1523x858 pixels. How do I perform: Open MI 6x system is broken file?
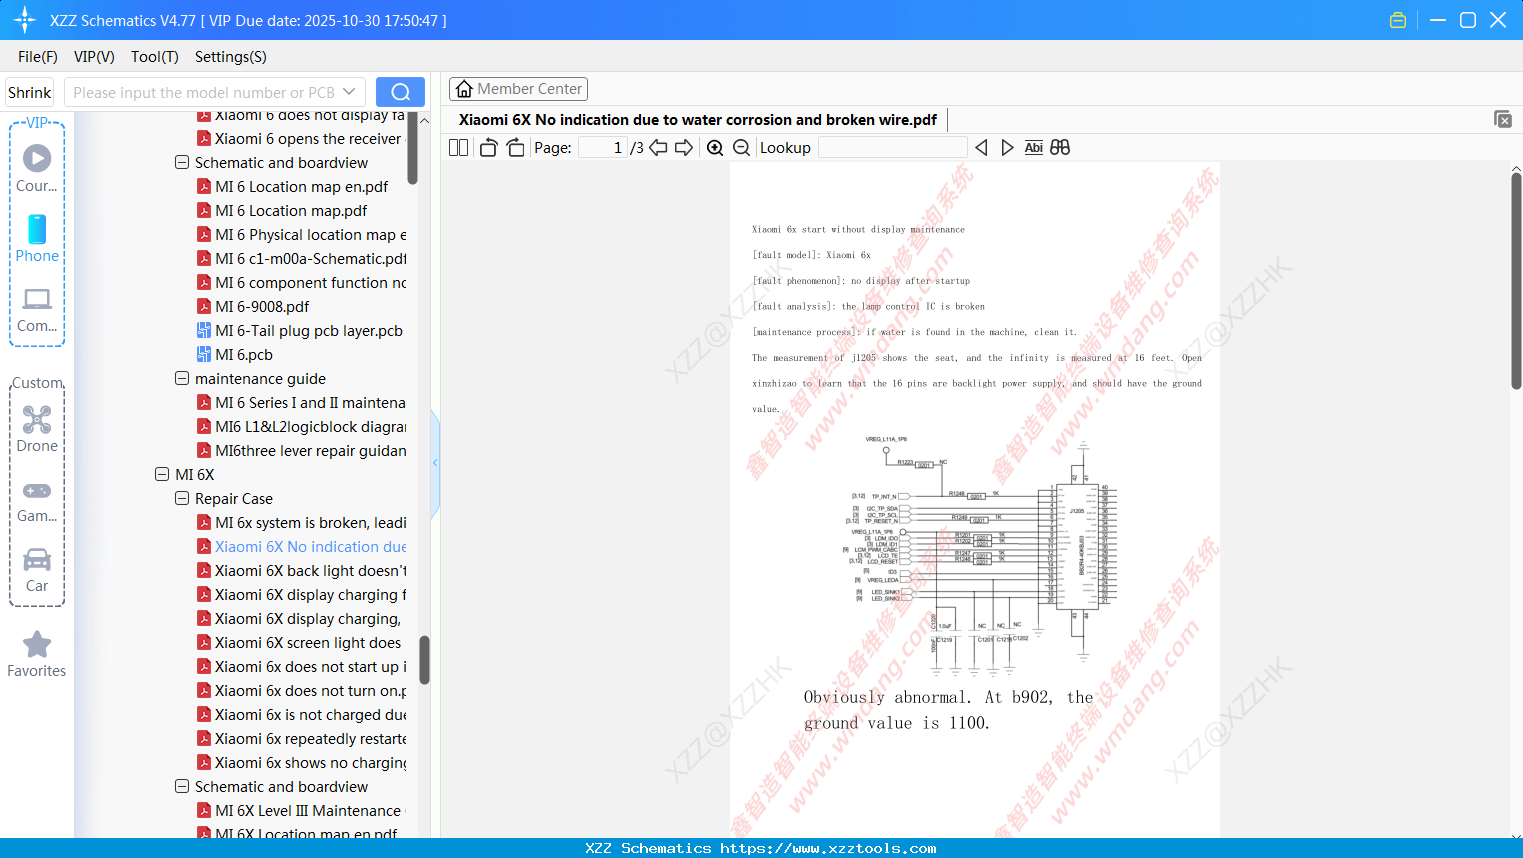[301, 523]
